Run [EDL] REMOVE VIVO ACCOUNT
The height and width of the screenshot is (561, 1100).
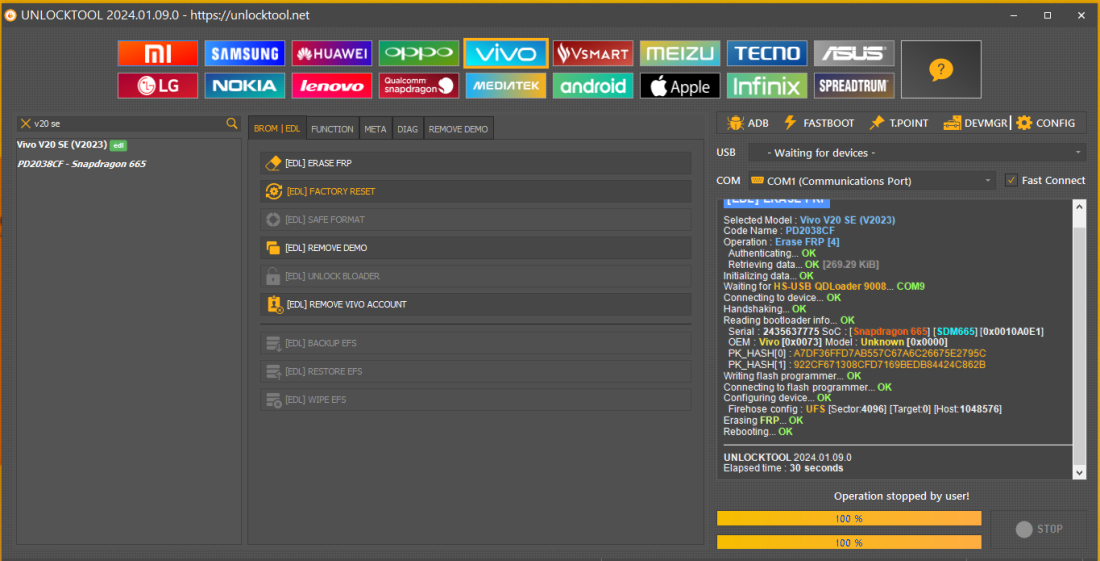tap(476, 304)
